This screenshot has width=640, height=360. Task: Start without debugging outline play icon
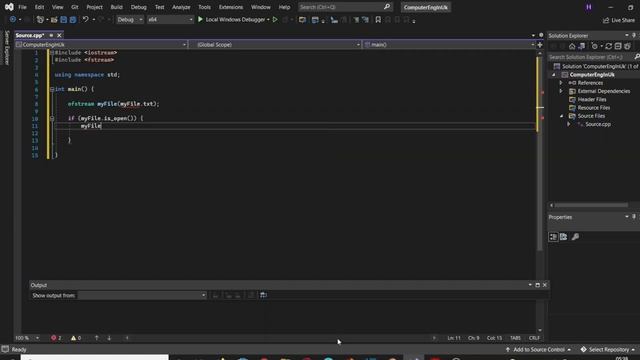pyautogui.click(x=275, y=20)
